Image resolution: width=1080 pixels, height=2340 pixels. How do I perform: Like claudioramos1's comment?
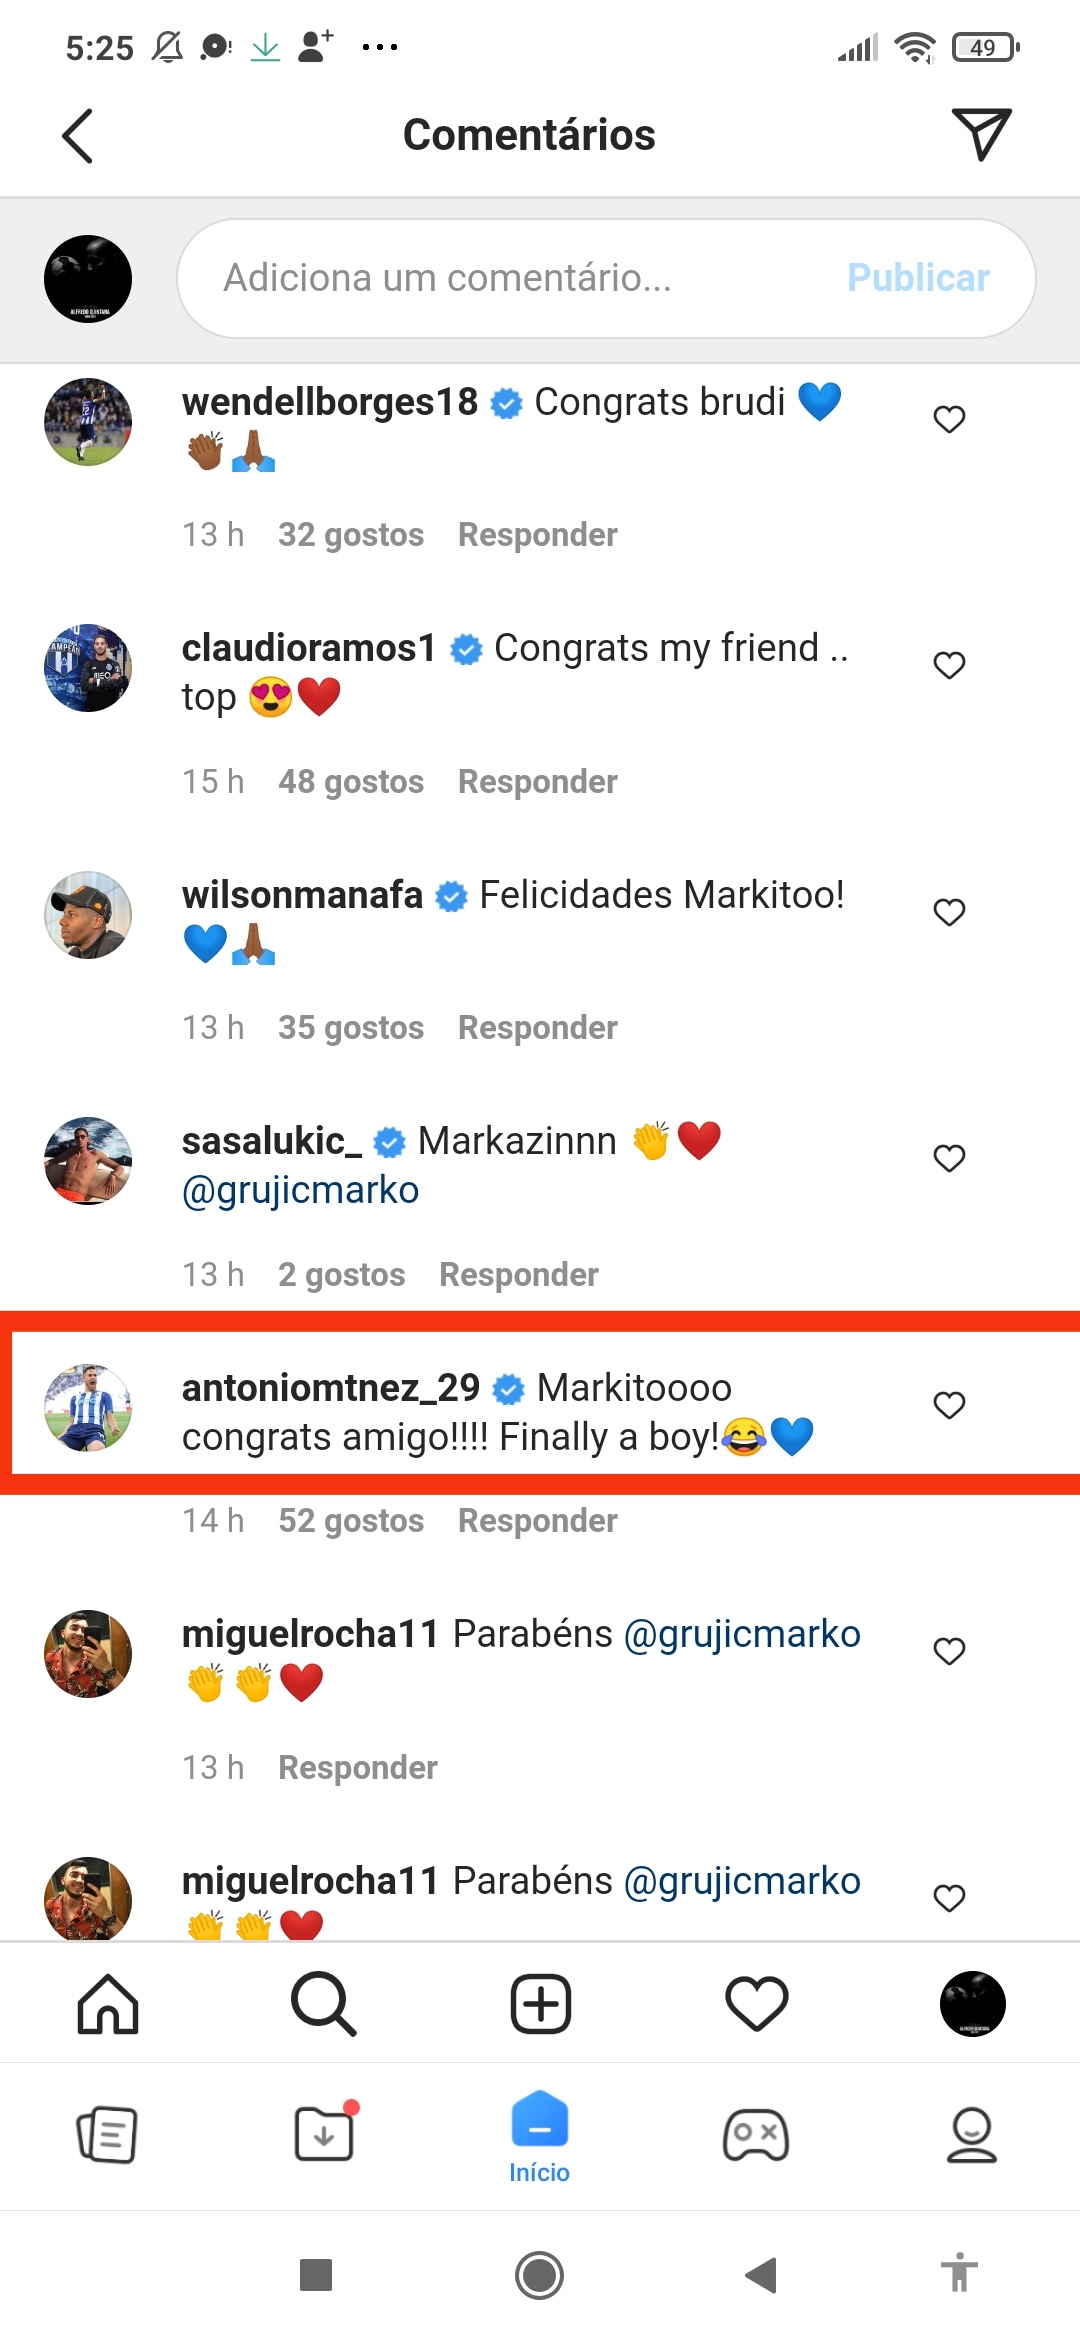point(949,665)
